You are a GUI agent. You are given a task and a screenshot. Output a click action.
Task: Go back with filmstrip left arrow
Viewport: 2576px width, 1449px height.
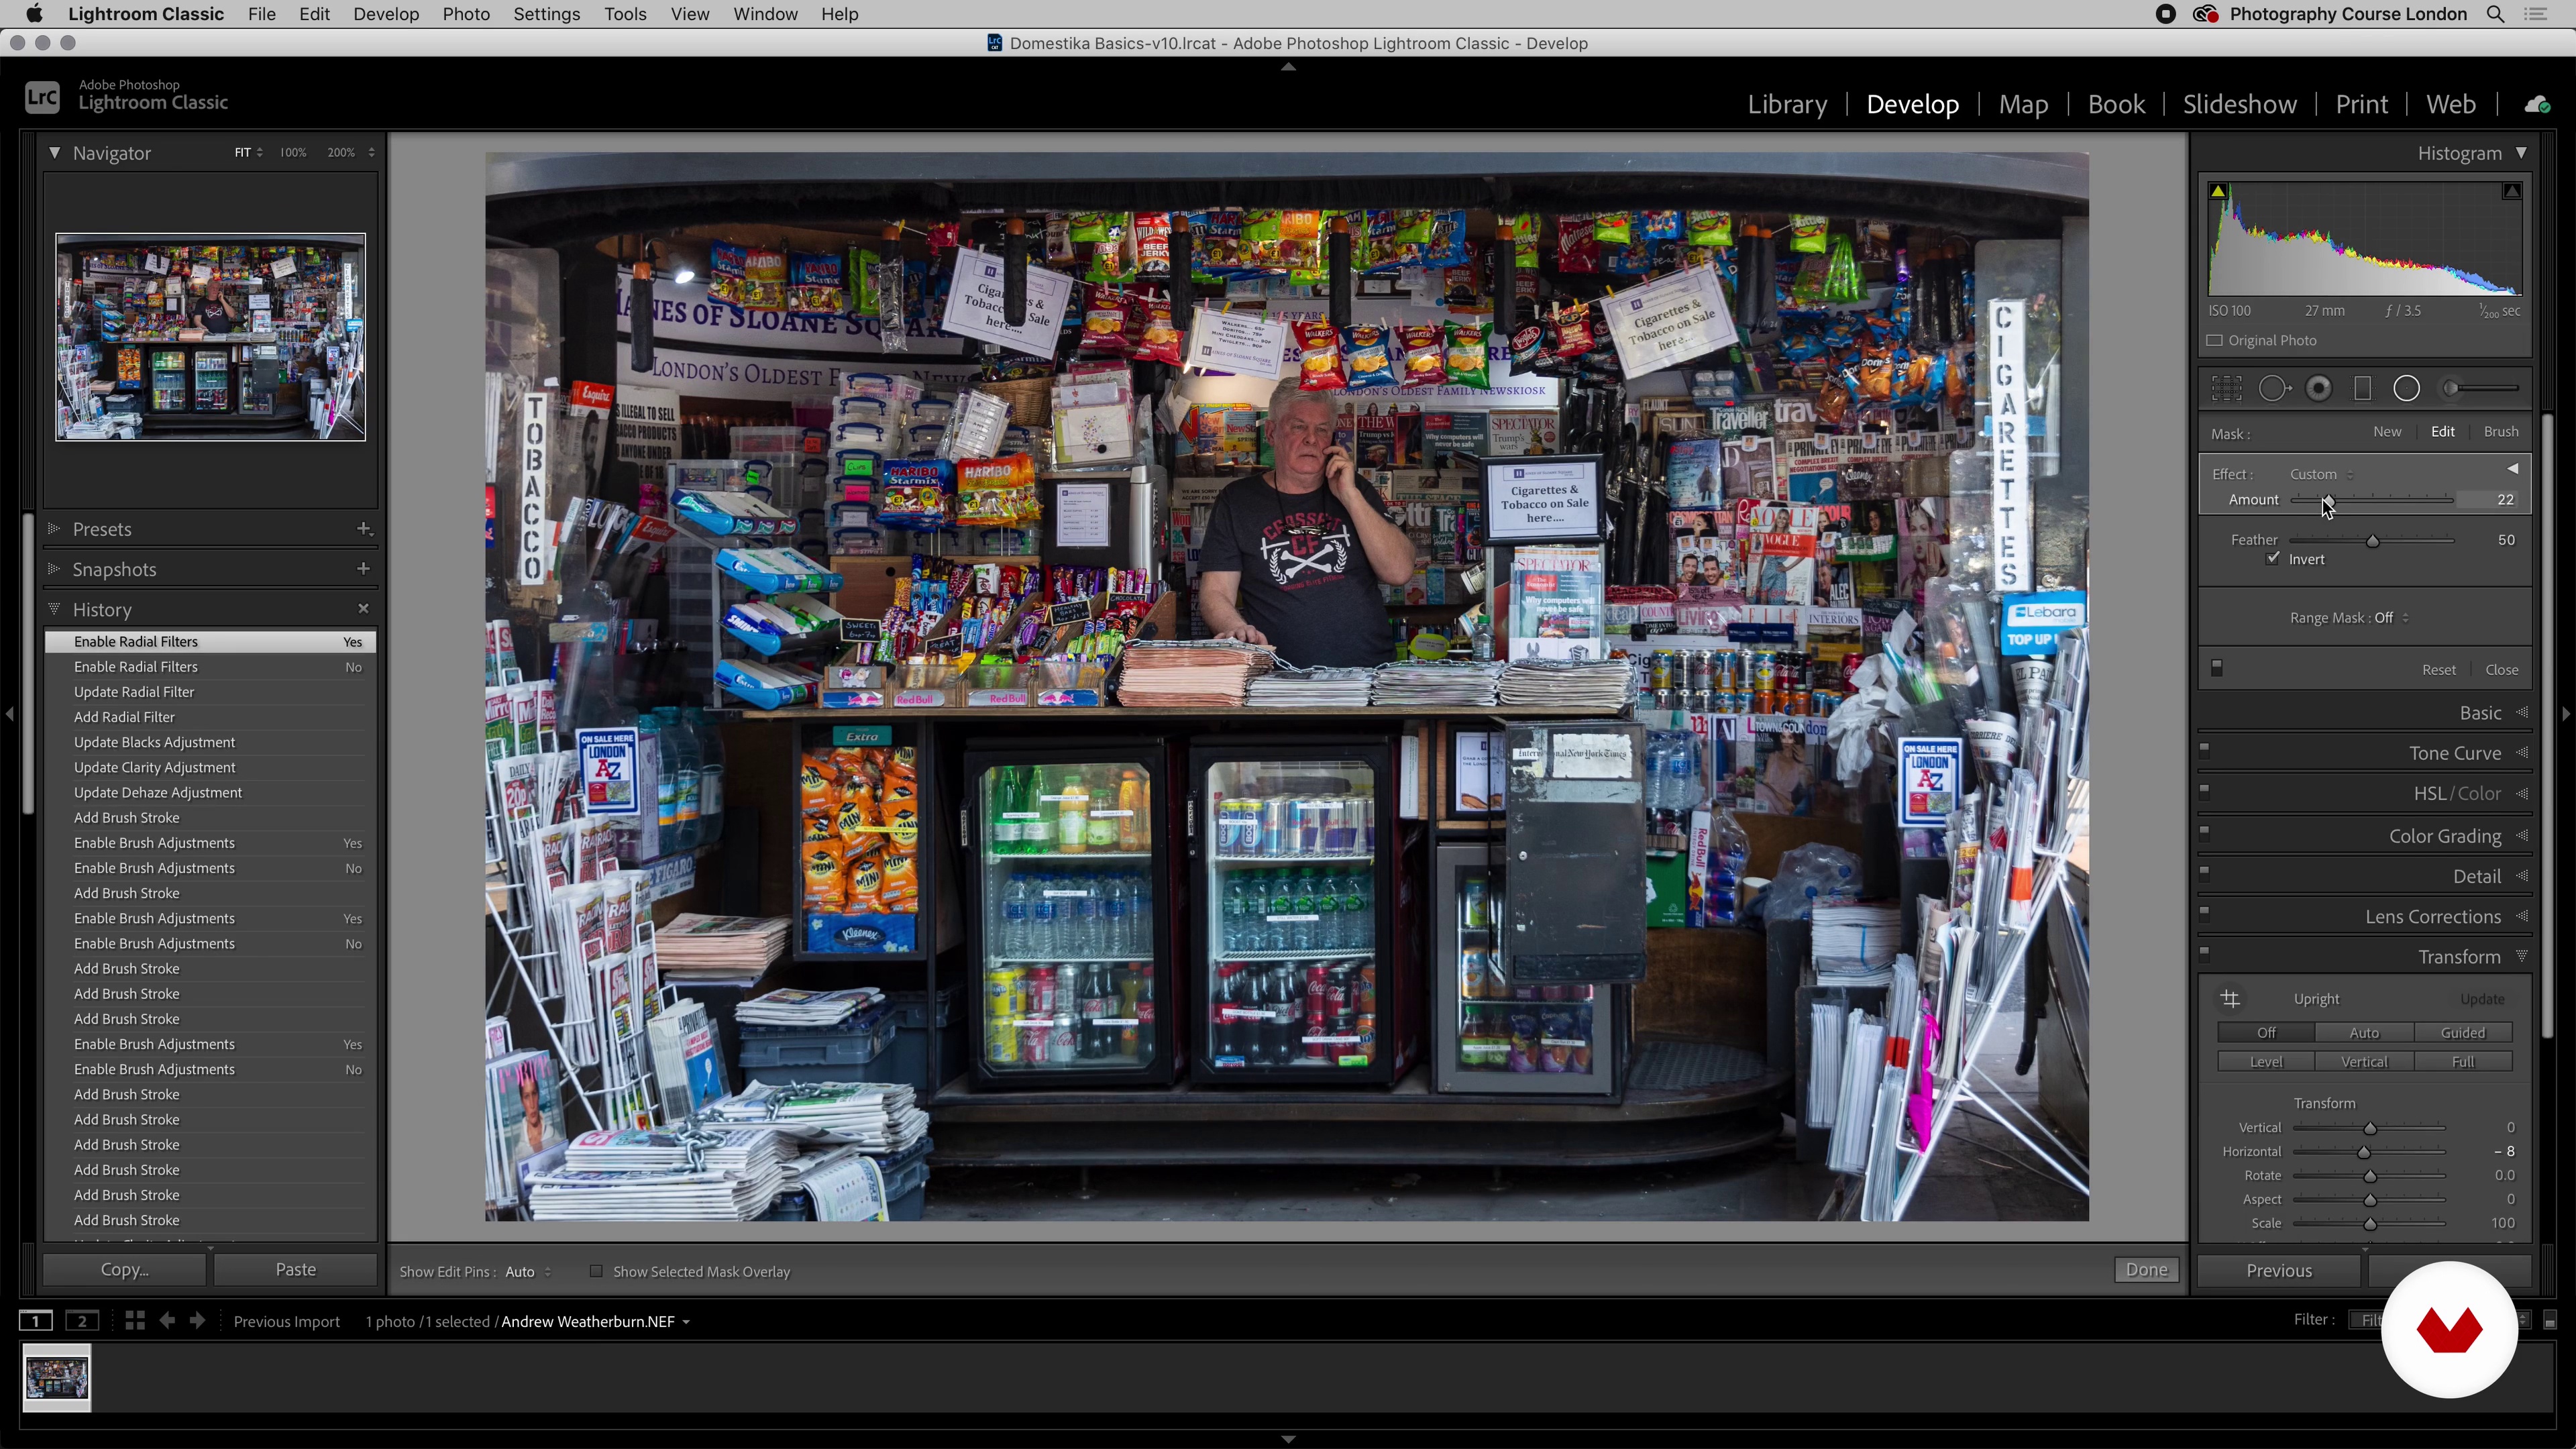coord(167,1321)
